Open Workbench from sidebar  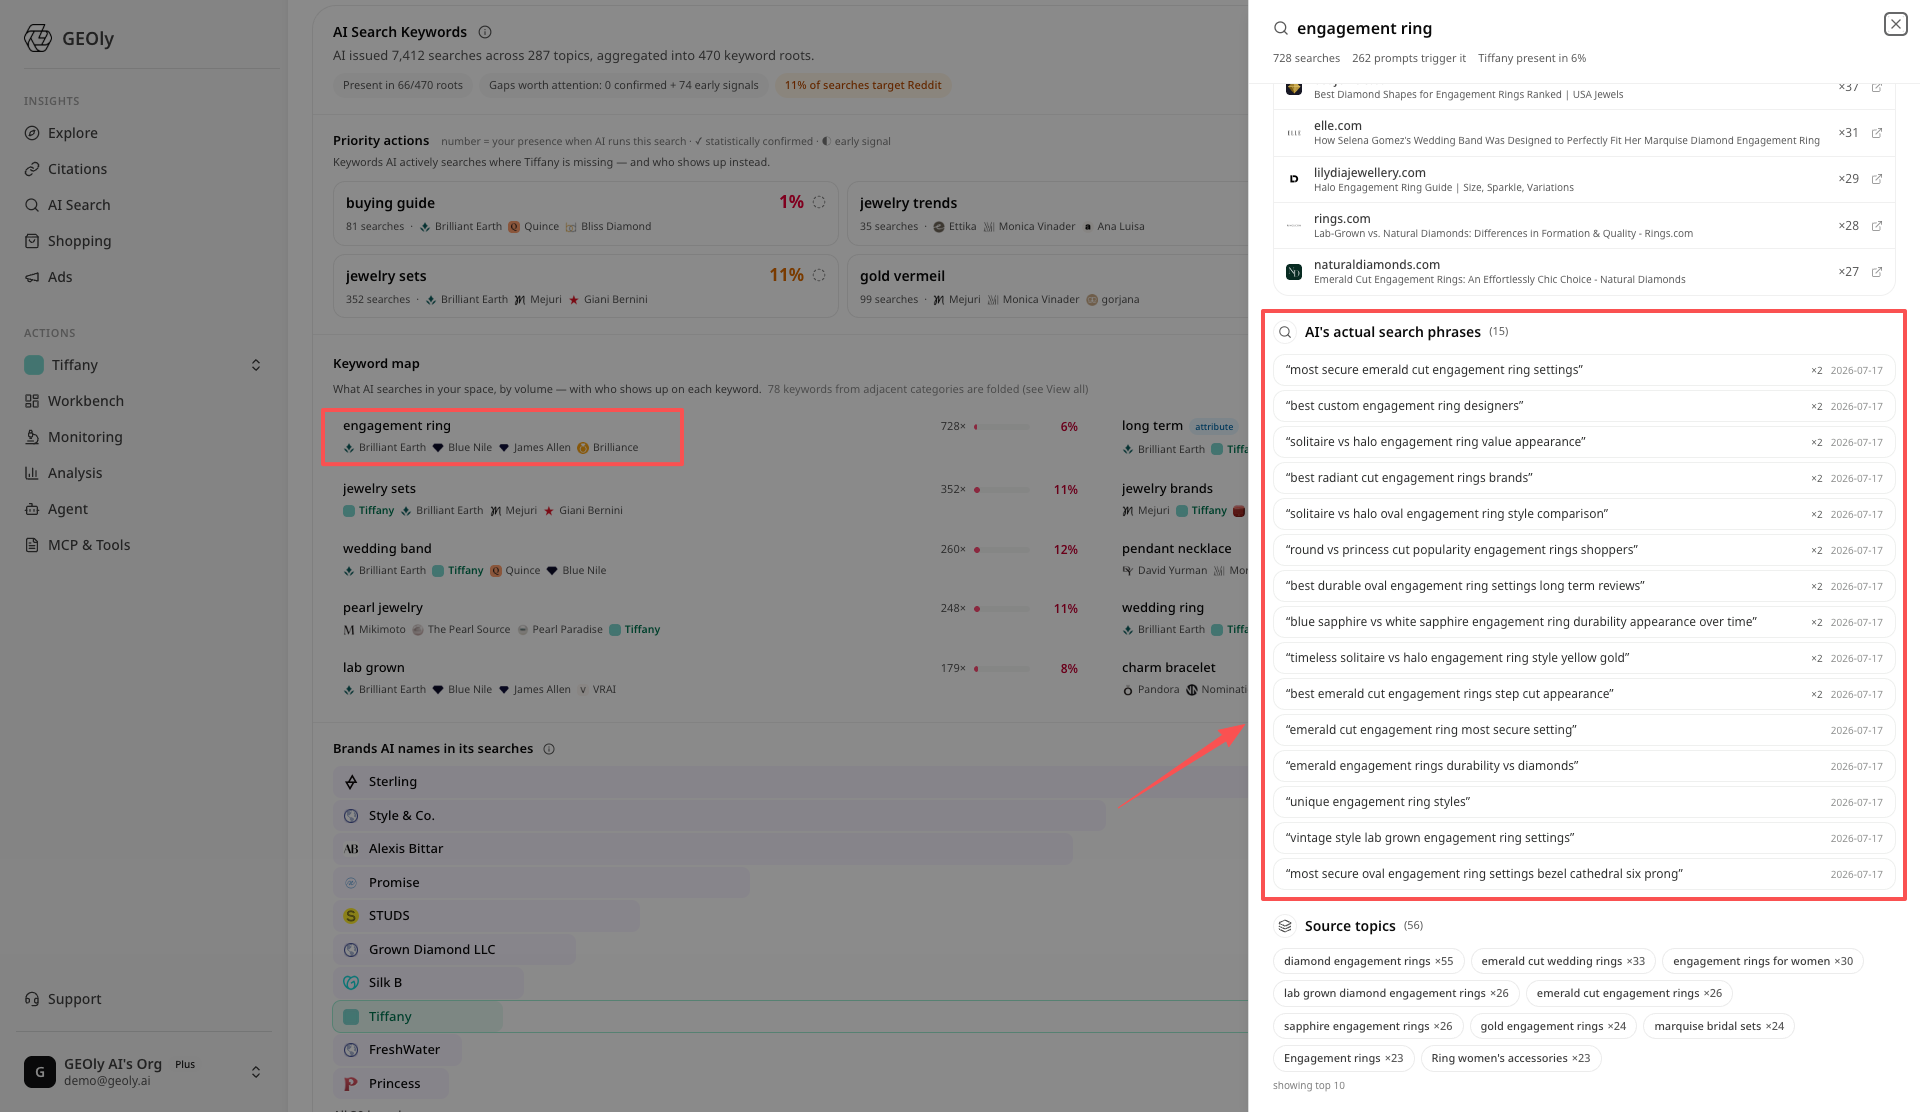[85, 401]
